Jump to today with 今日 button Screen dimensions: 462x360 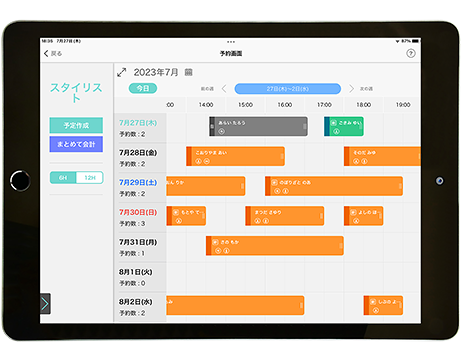pyautogui.click(x=143, y=88)
